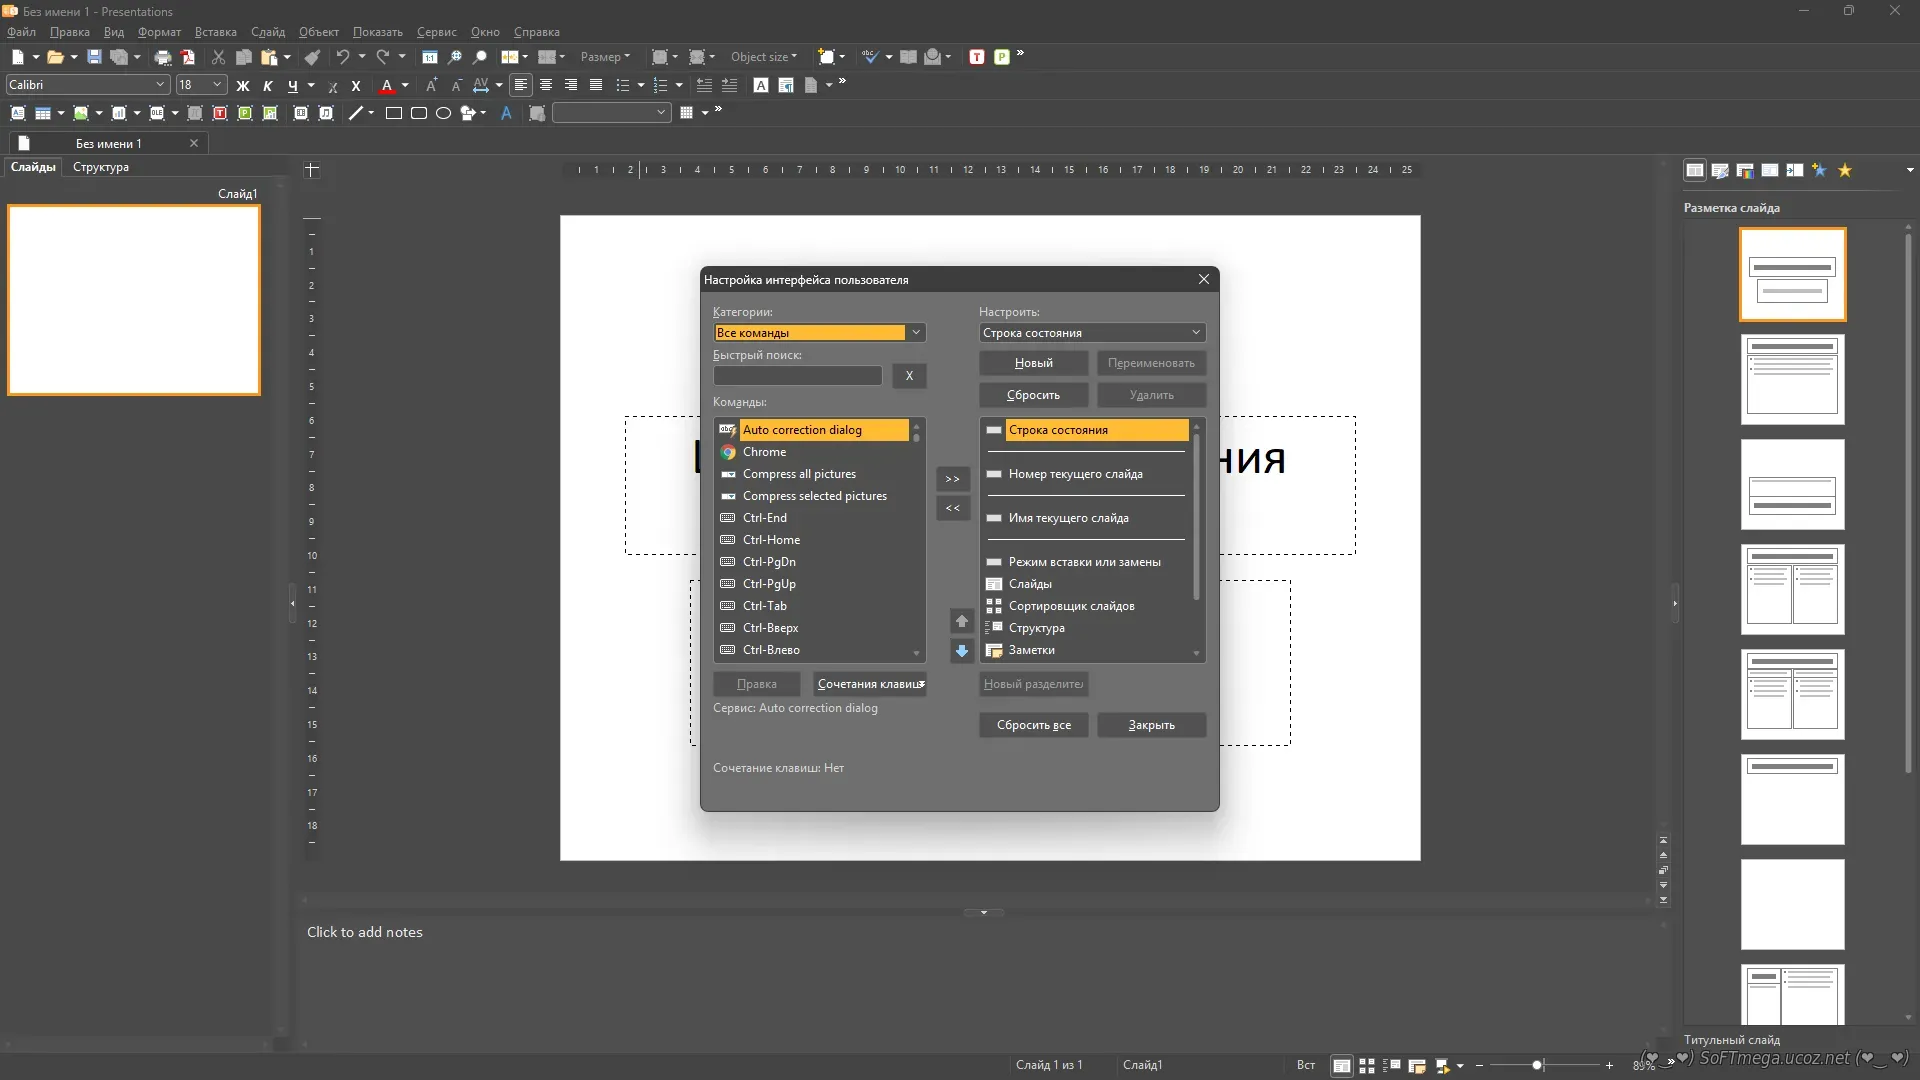Switch to the Структура tab
Viewport: 1920px width, 1080px height.
click(x=100, y=167)
